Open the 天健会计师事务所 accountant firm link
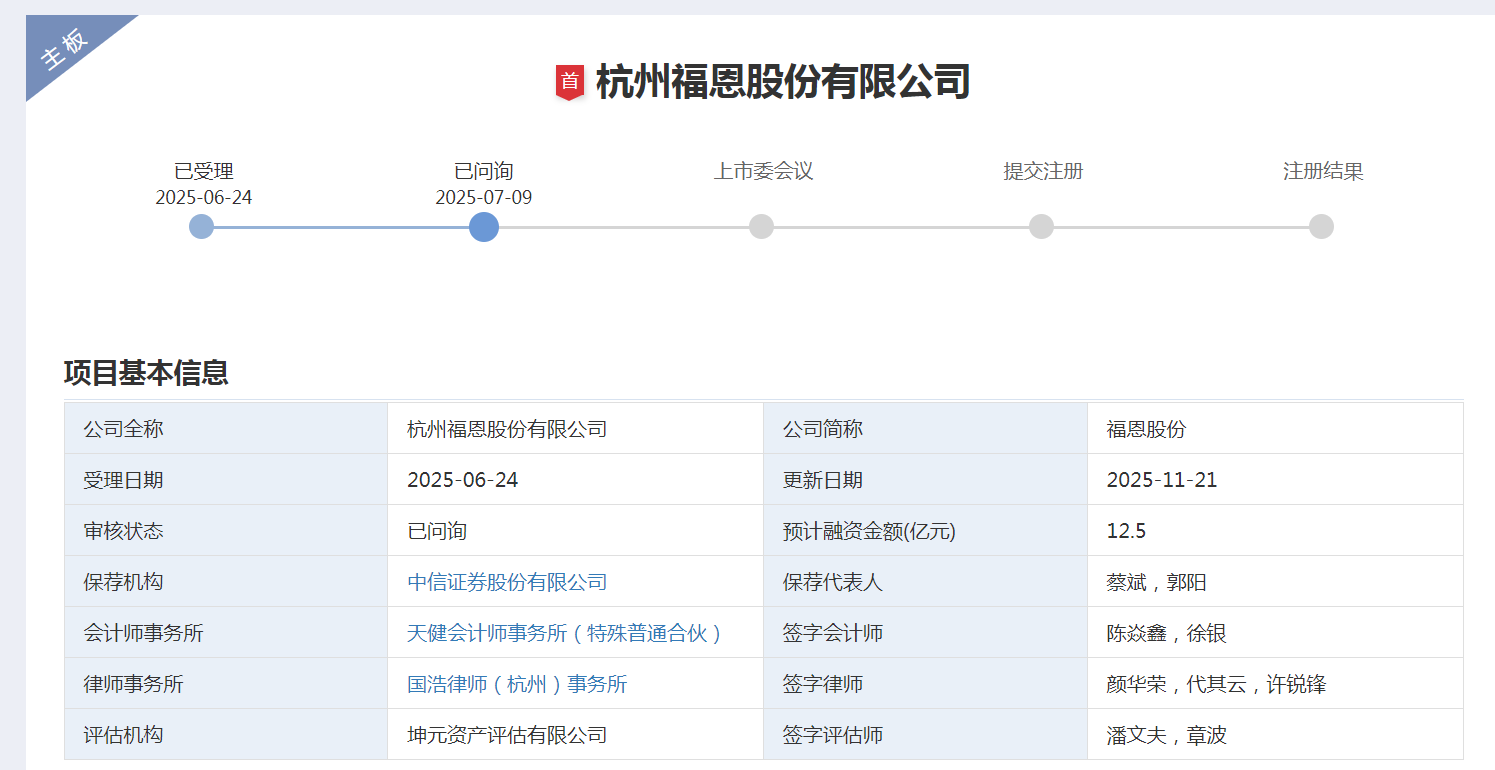Screen dimensions: 1495x770 click(563, 632)
